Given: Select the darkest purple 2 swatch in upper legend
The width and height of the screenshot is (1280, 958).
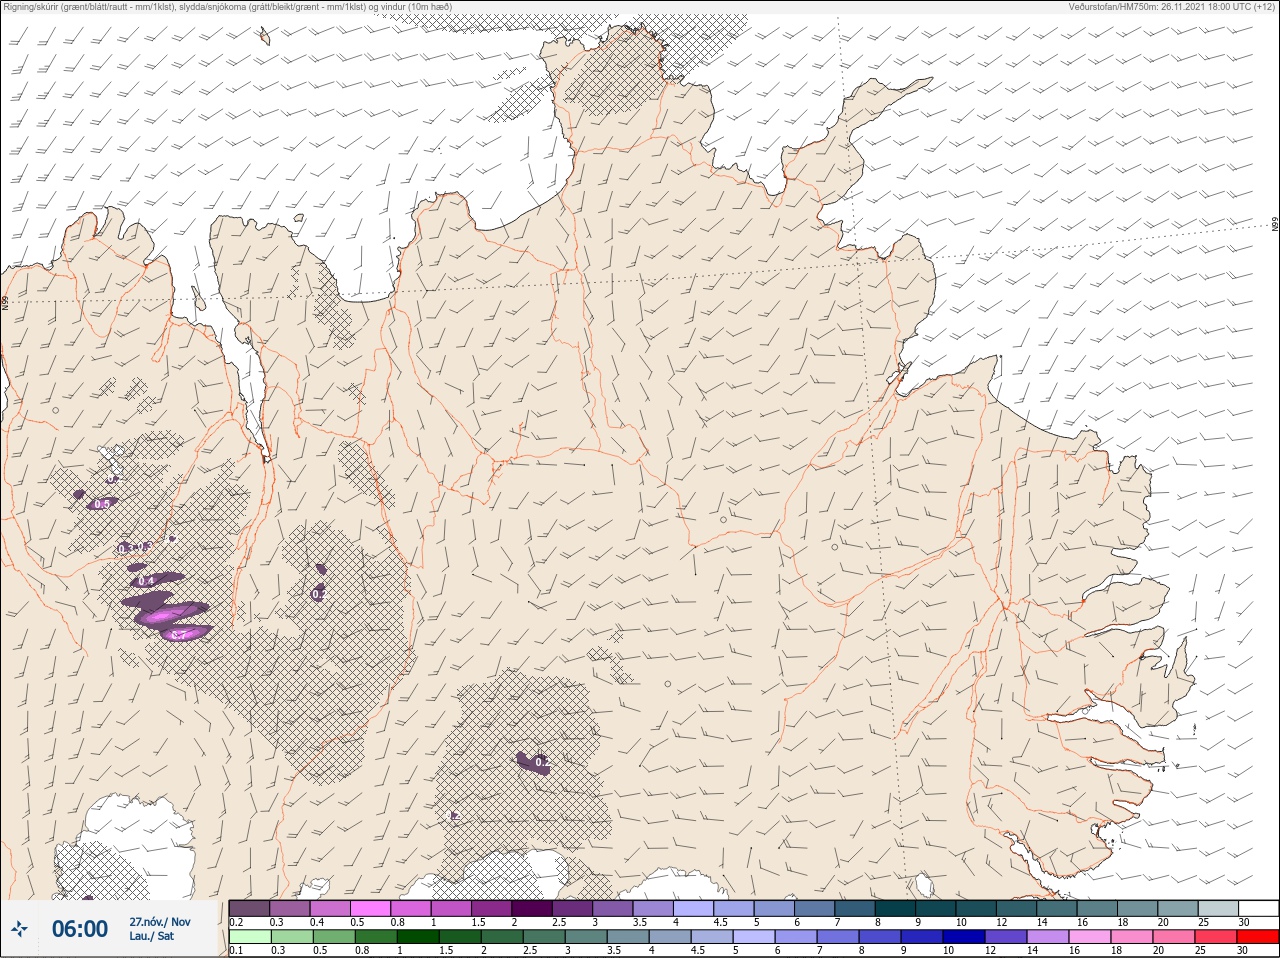Looking at the screenshot, I should pos(532,908).
